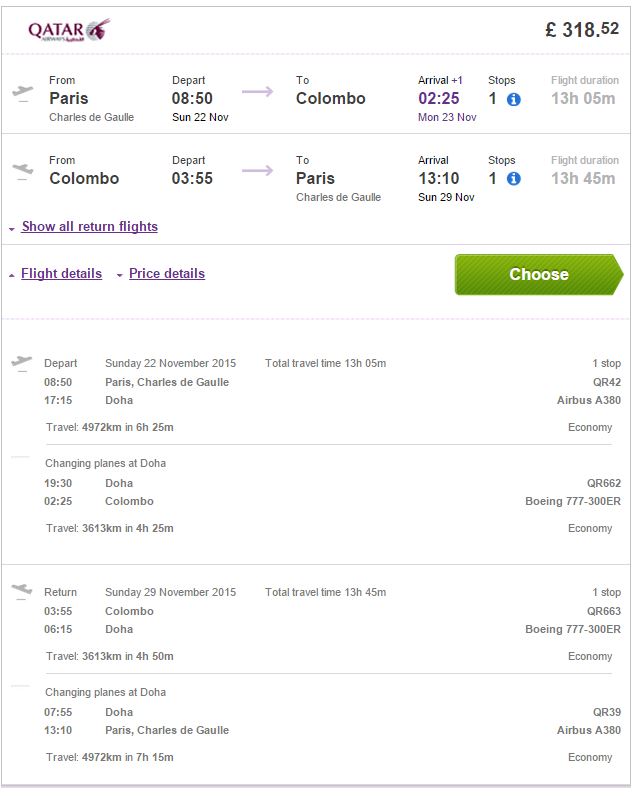
Task: Click outbound plane icon beside From Paris
Action: 22,93
